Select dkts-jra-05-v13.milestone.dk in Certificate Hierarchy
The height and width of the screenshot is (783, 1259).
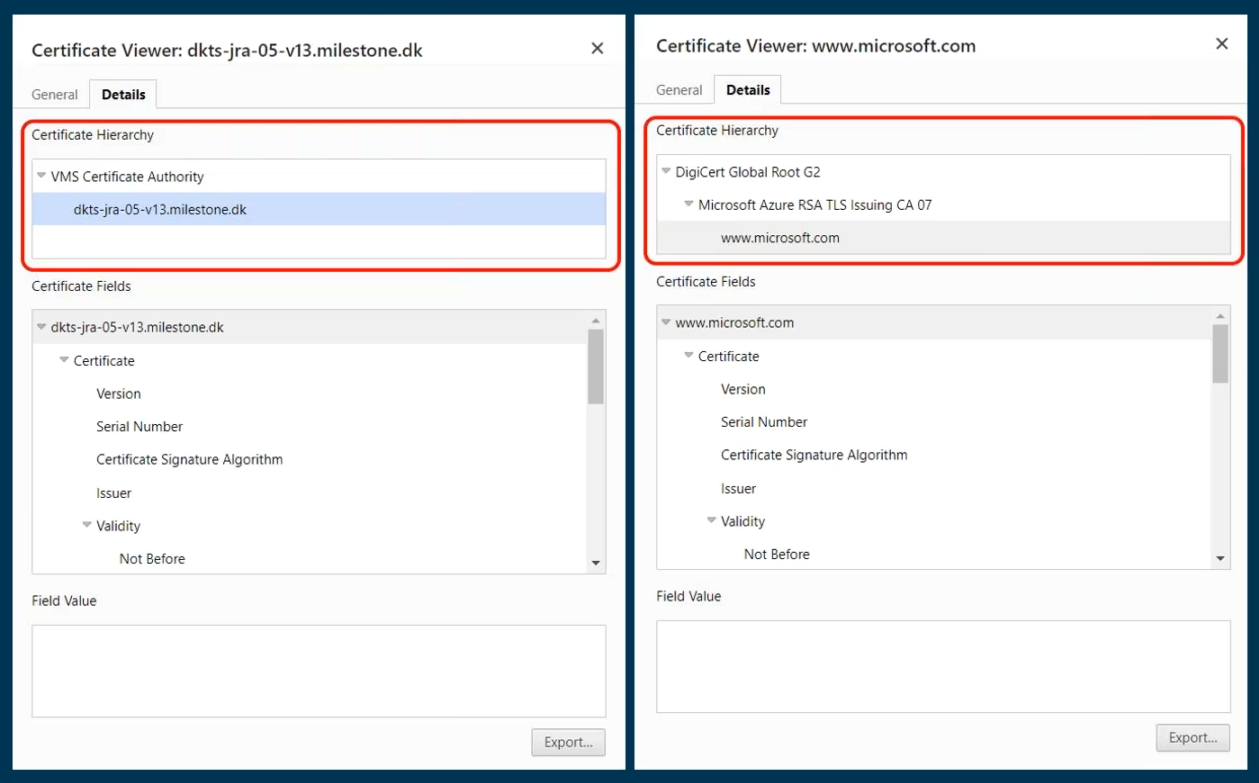(160, 210)
